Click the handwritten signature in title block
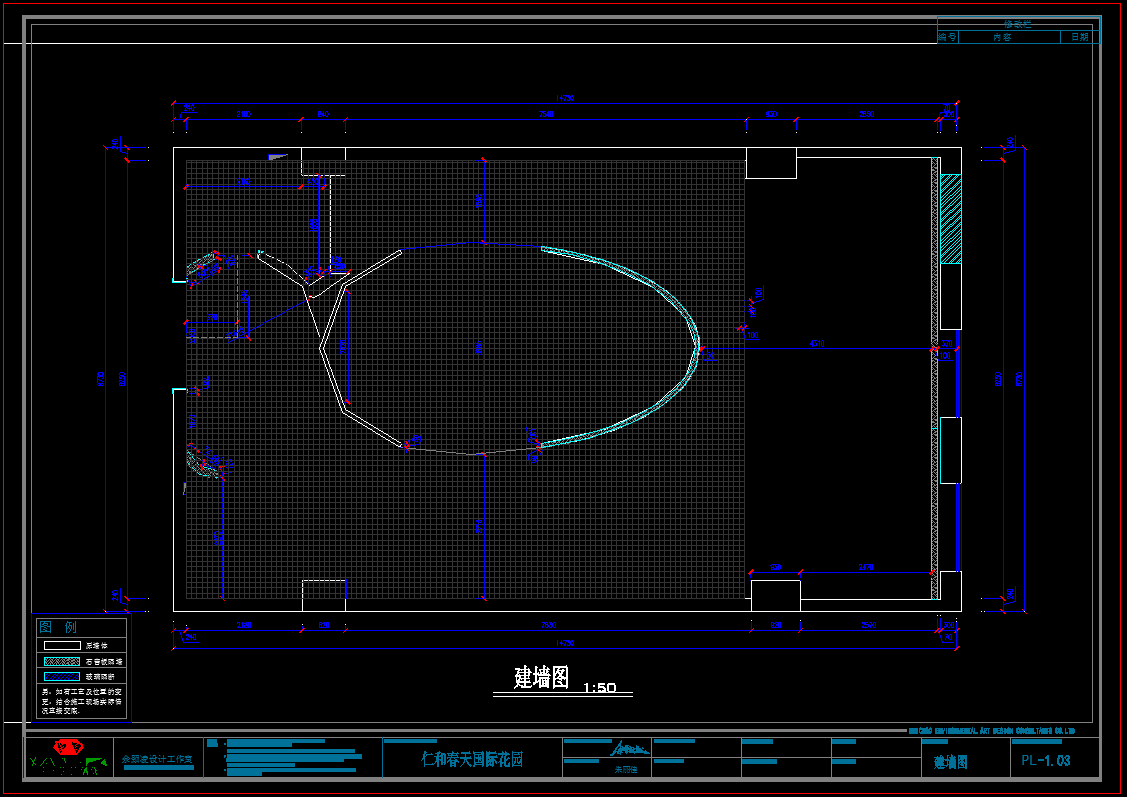This screenshot has height=797, width=1127. pyautogui.click(x=630, y=749)
